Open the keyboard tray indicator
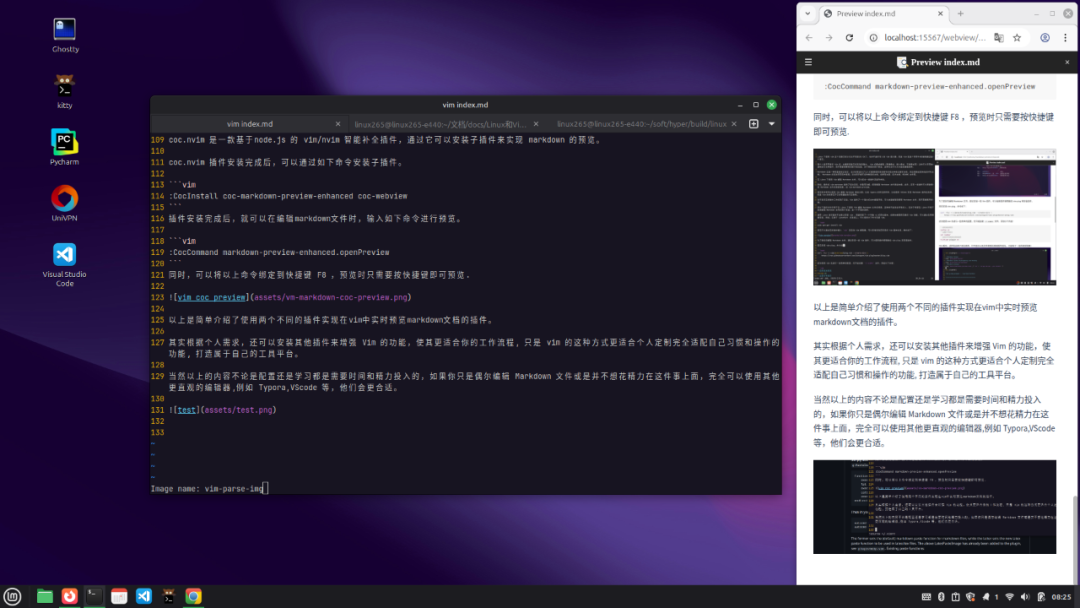The image size is (1080, 608). point(926,597)
